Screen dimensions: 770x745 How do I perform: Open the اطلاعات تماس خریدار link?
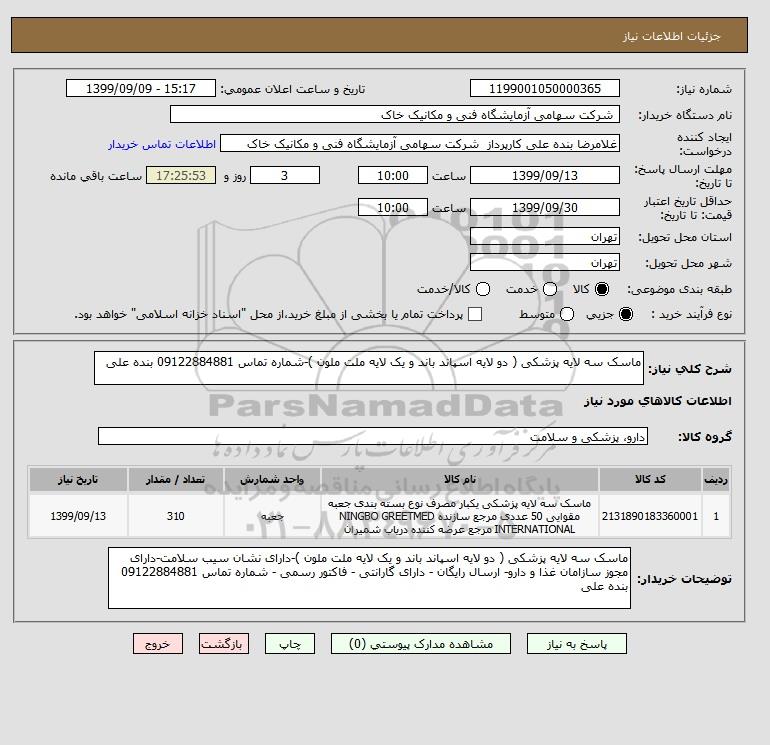click(162, 144)
